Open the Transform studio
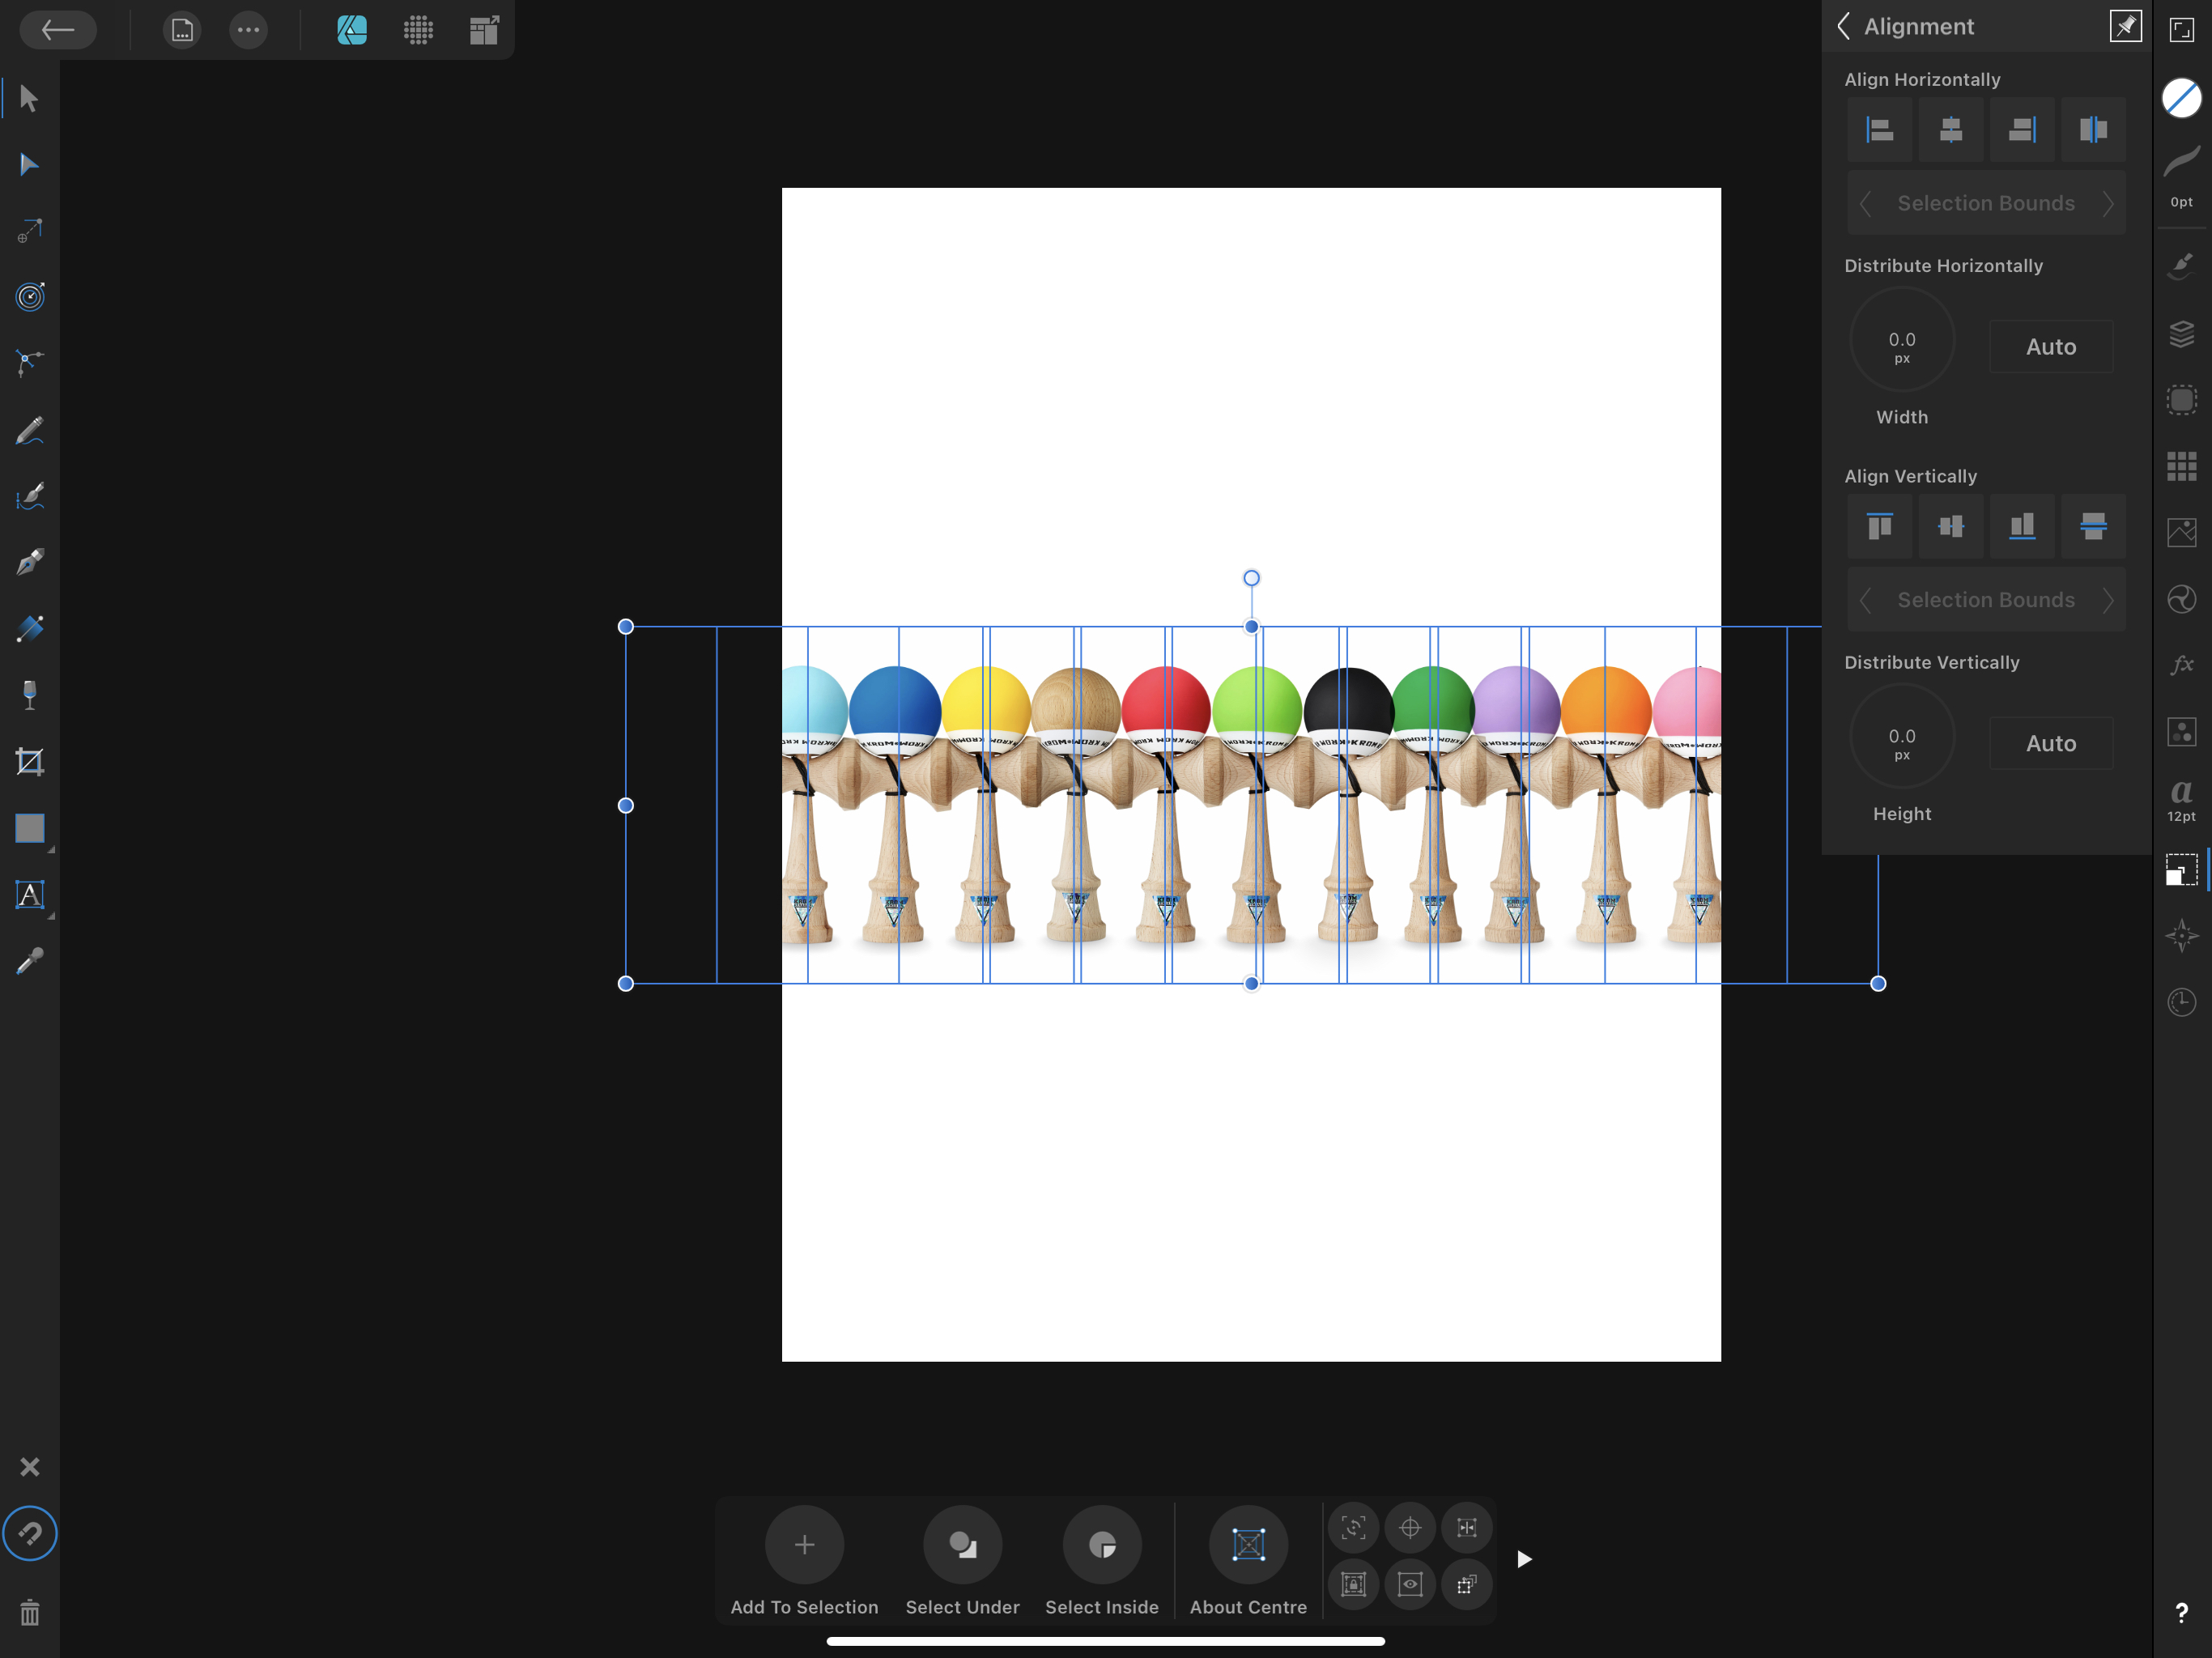The image size is (2212, 1658). point(2181,870)
